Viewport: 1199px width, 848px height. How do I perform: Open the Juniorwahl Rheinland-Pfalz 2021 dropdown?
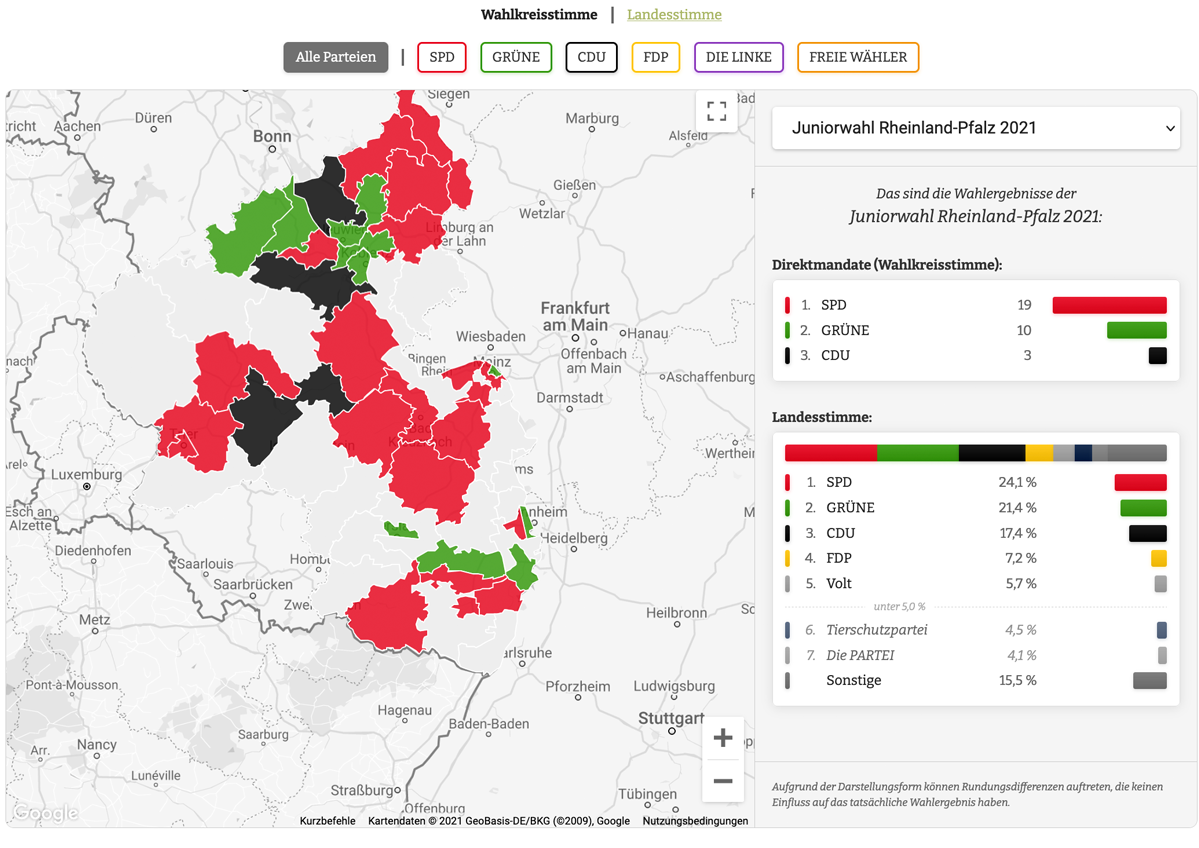975,128
